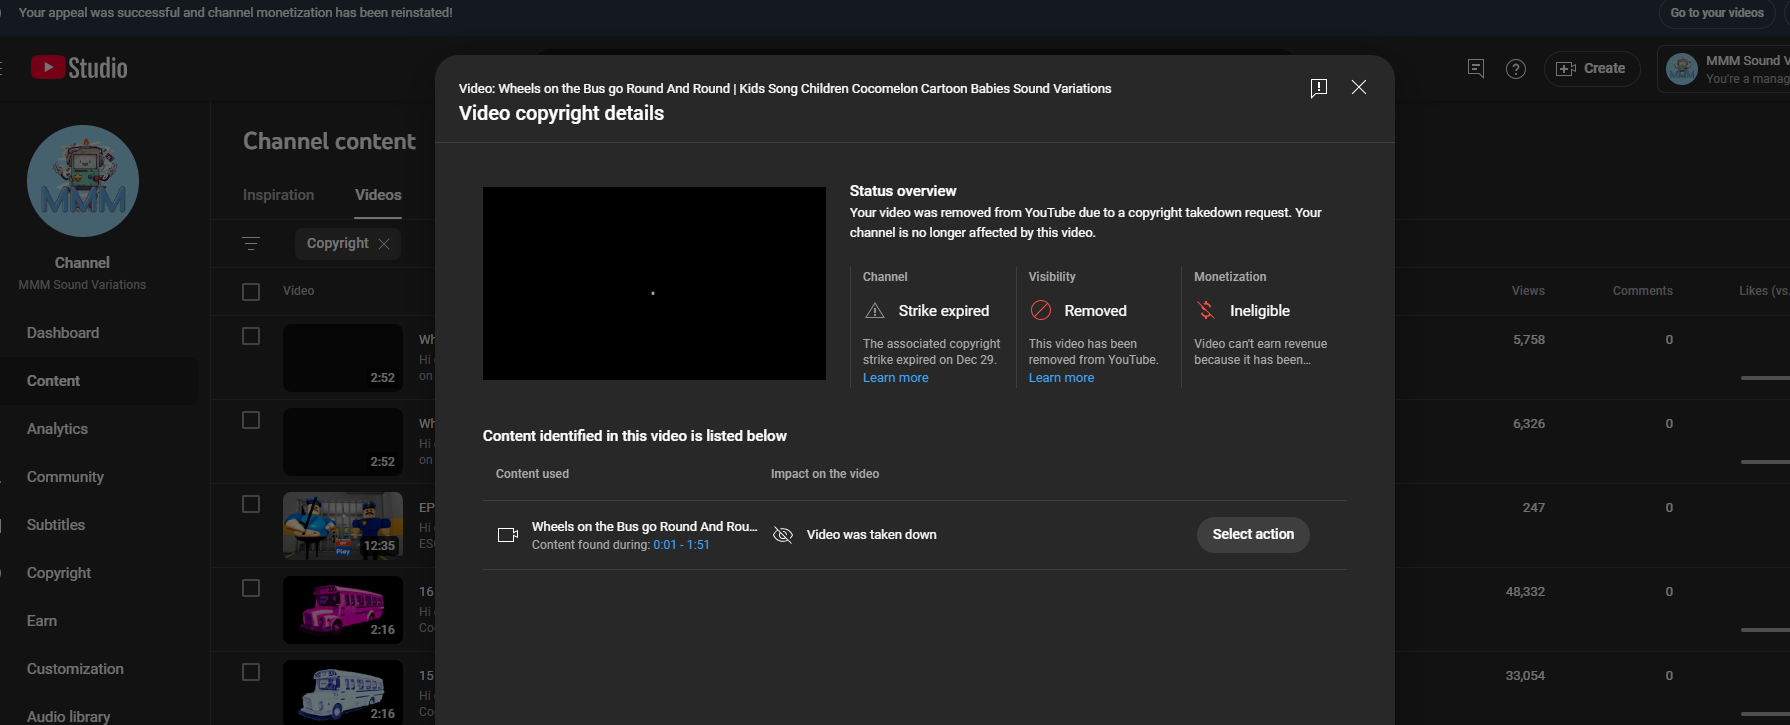1790x725 pixels.
Task: Select checkbox for the 12:35 video
Action: click(251, 504)
